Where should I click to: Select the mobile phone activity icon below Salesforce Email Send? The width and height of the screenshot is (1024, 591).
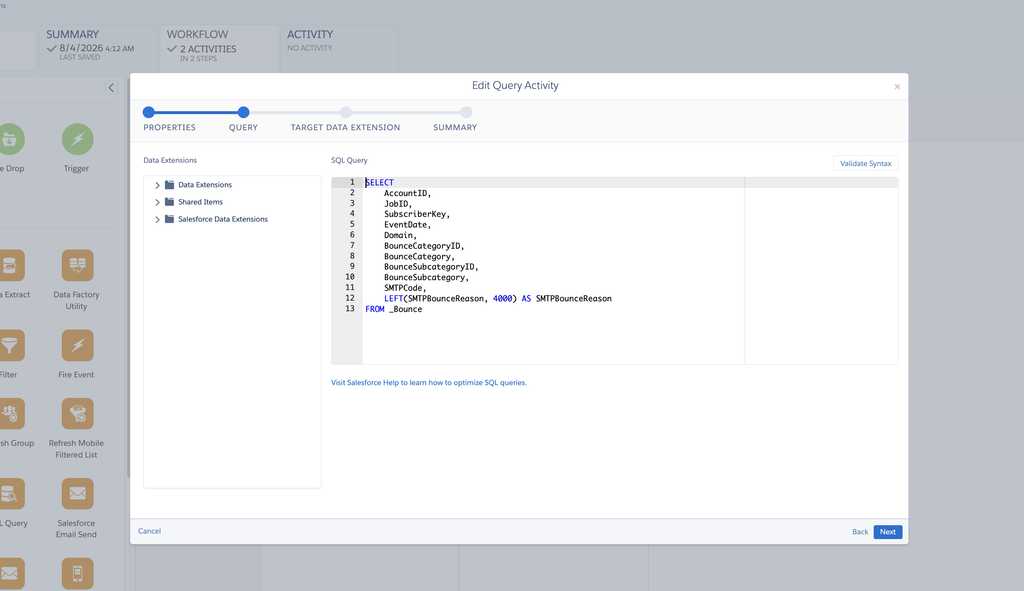pos(77,573)
